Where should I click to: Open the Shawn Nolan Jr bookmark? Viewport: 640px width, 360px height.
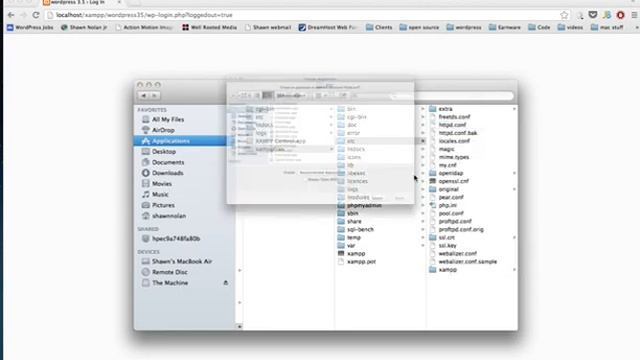[x=84, y=27]
